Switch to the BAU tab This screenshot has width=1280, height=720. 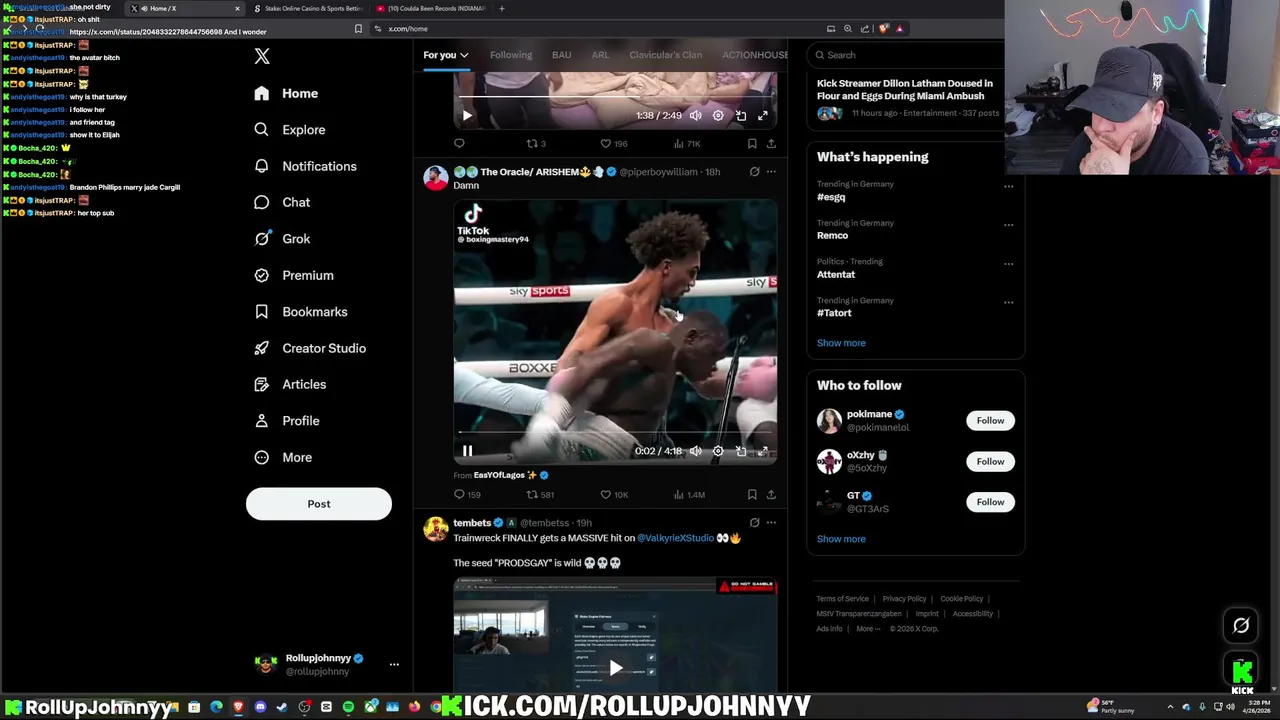[562, 55]
